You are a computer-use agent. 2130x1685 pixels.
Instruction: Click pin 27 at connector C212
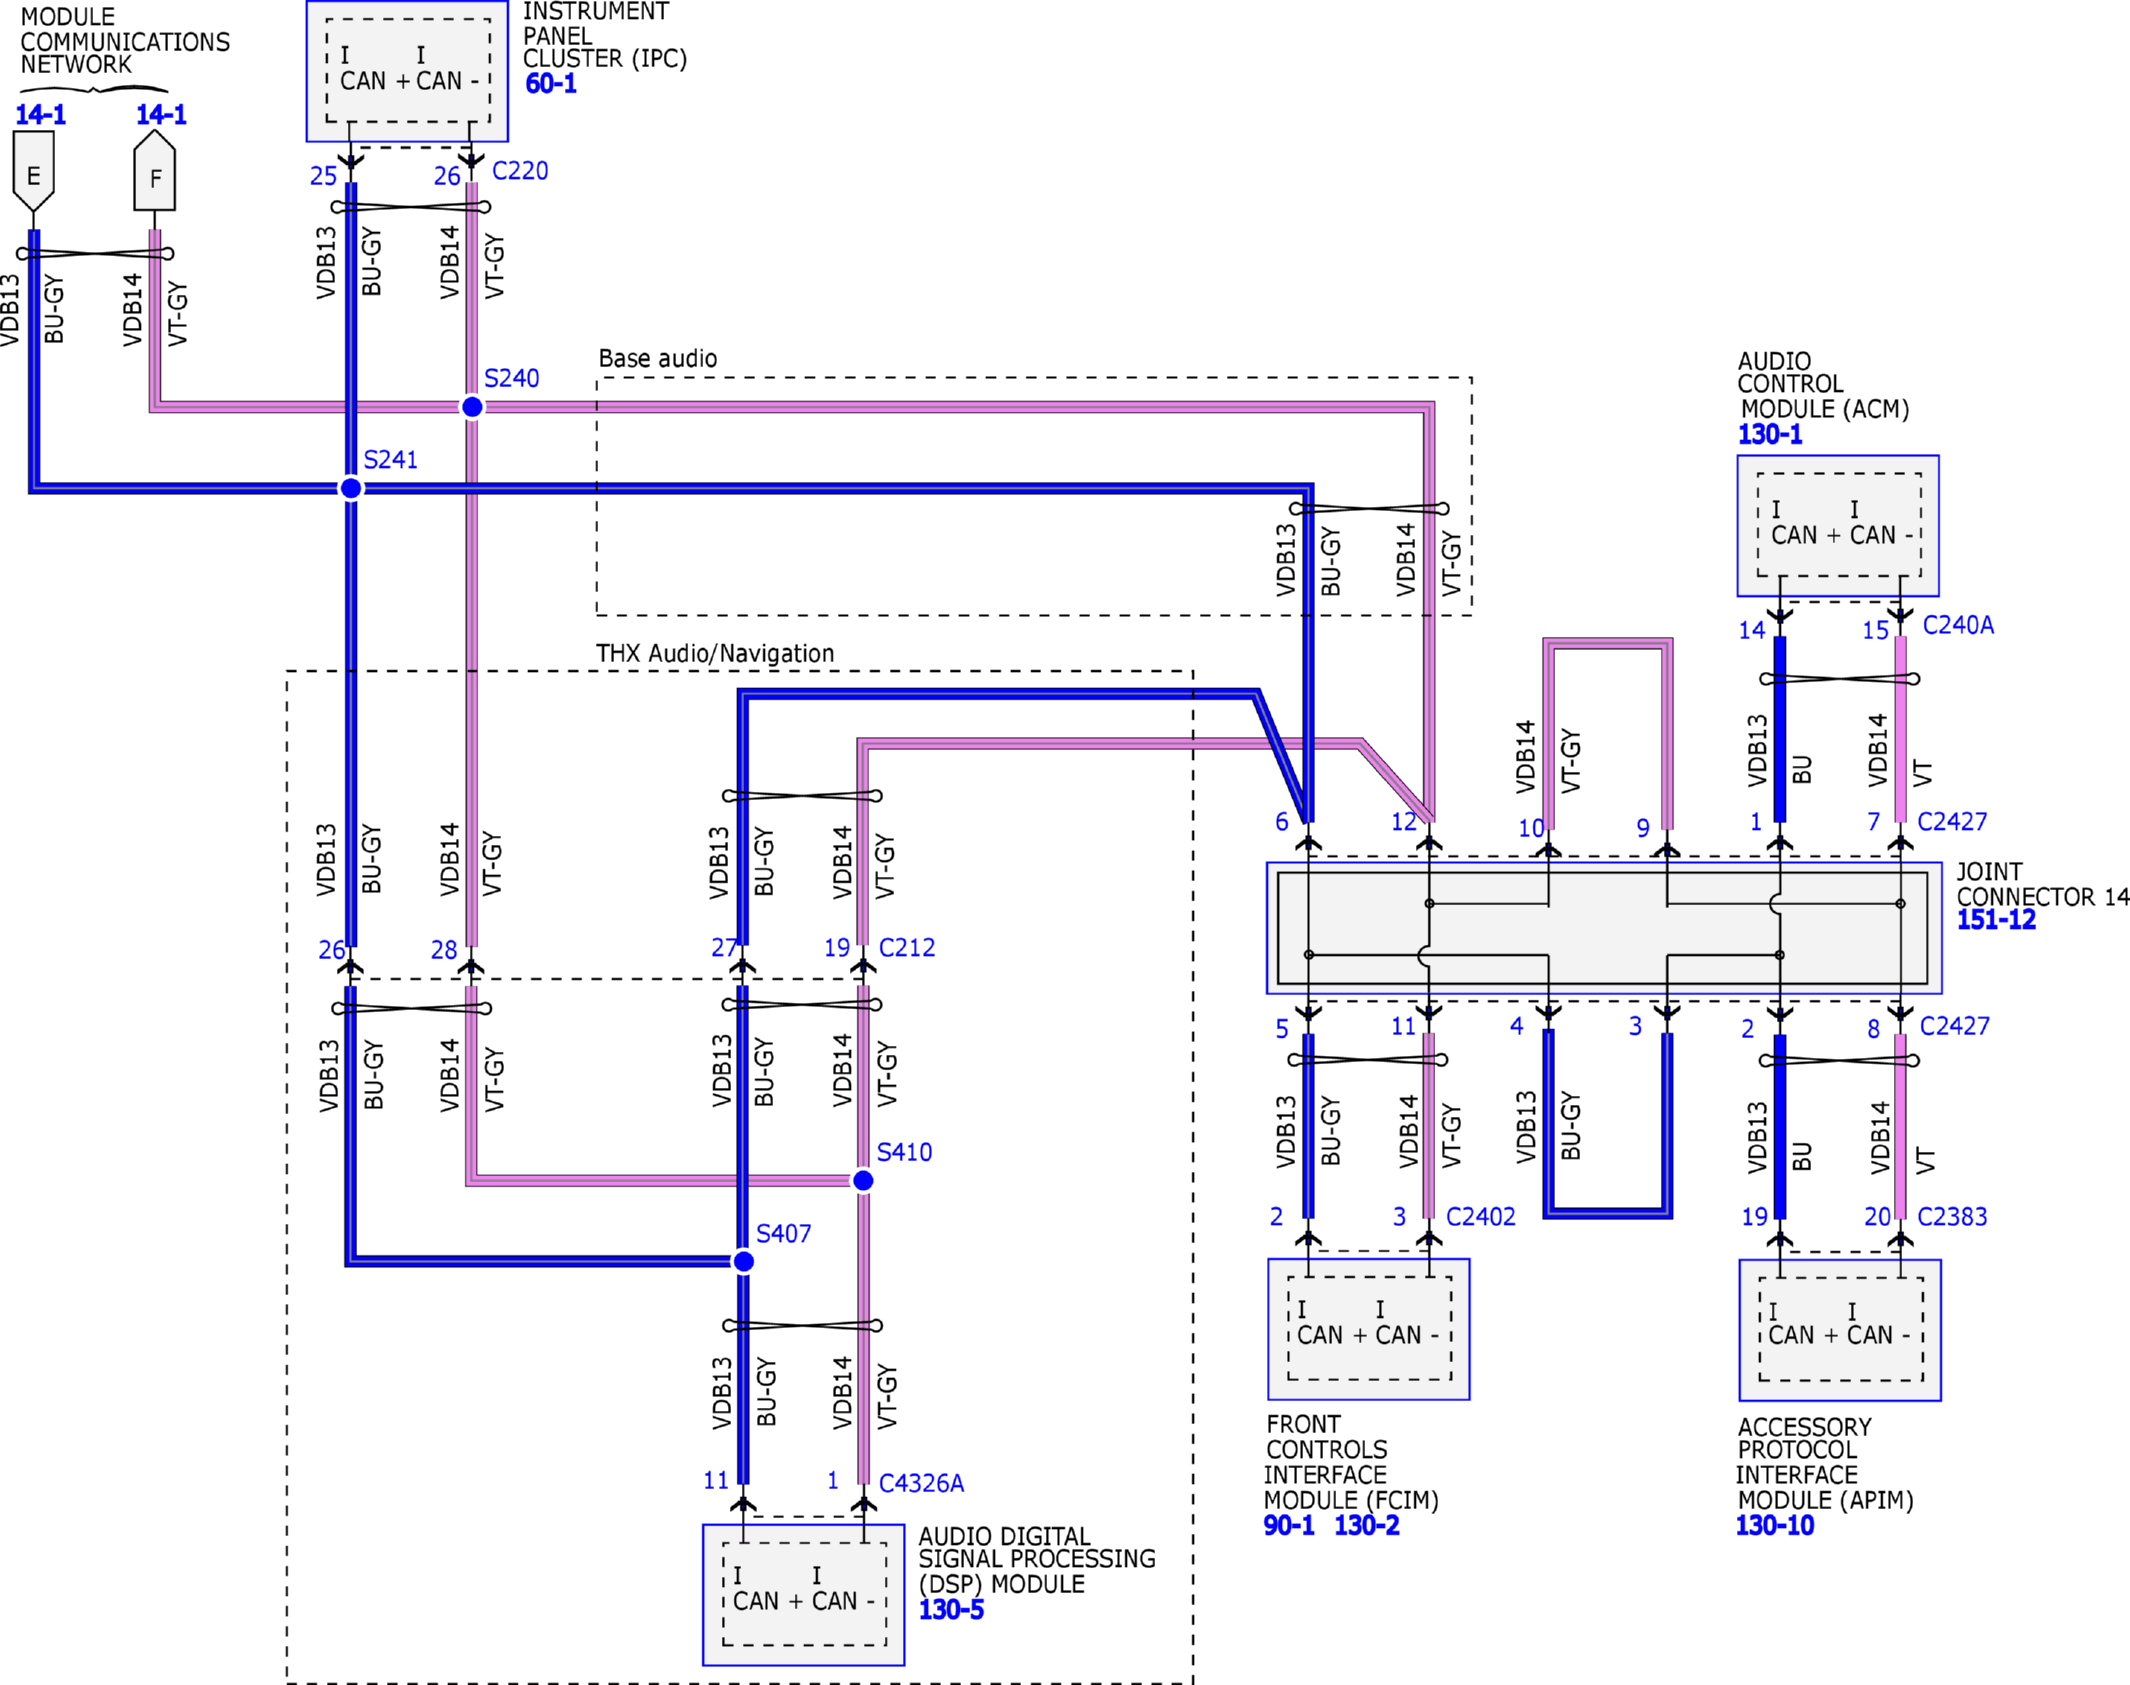click(x=724, y=948)
